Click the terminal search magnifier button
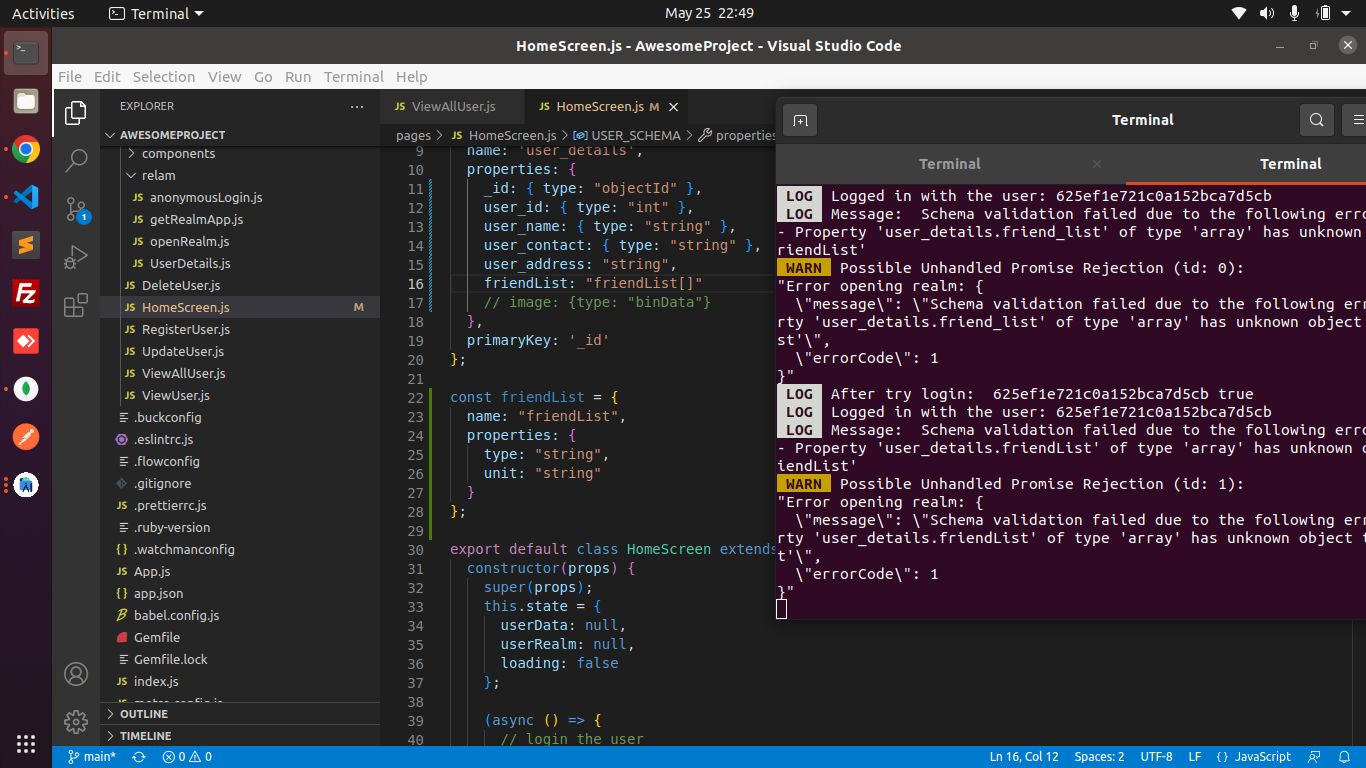Viewport: 1366px width, 768px height. [x=1317, y=120]
